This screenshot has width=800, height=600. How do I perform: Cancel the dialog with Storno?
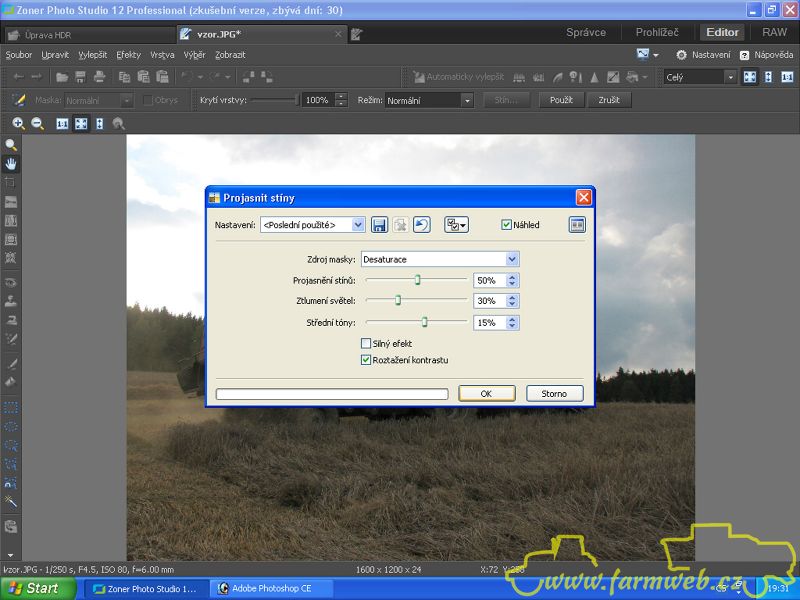(x=554, y=394)
